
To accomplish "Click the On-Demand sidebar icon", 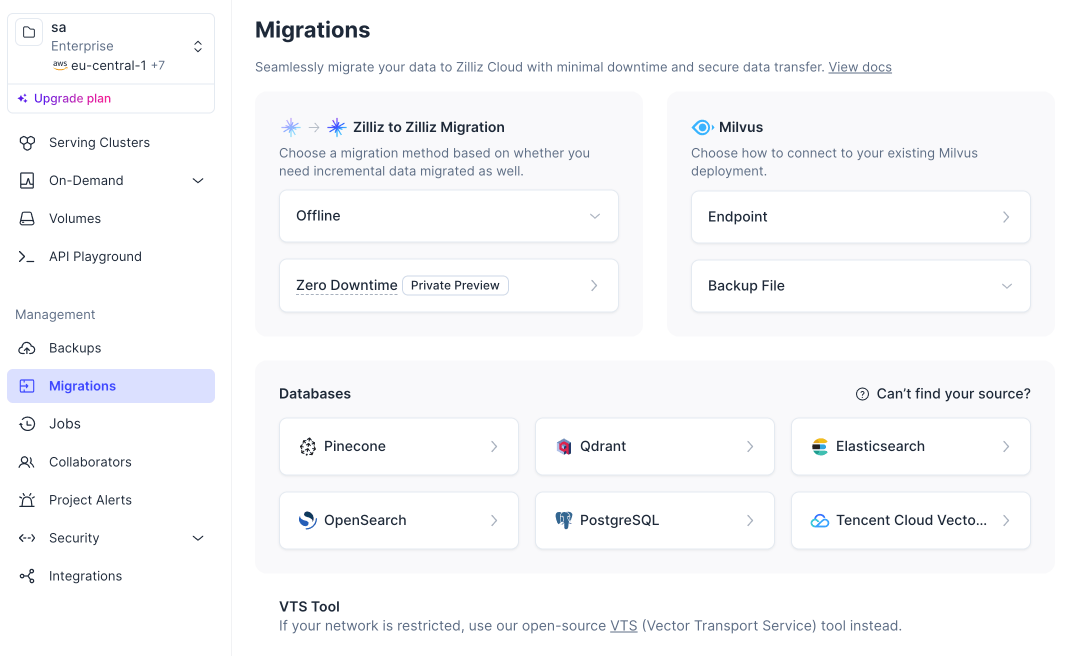I will [x=27, y=180].
